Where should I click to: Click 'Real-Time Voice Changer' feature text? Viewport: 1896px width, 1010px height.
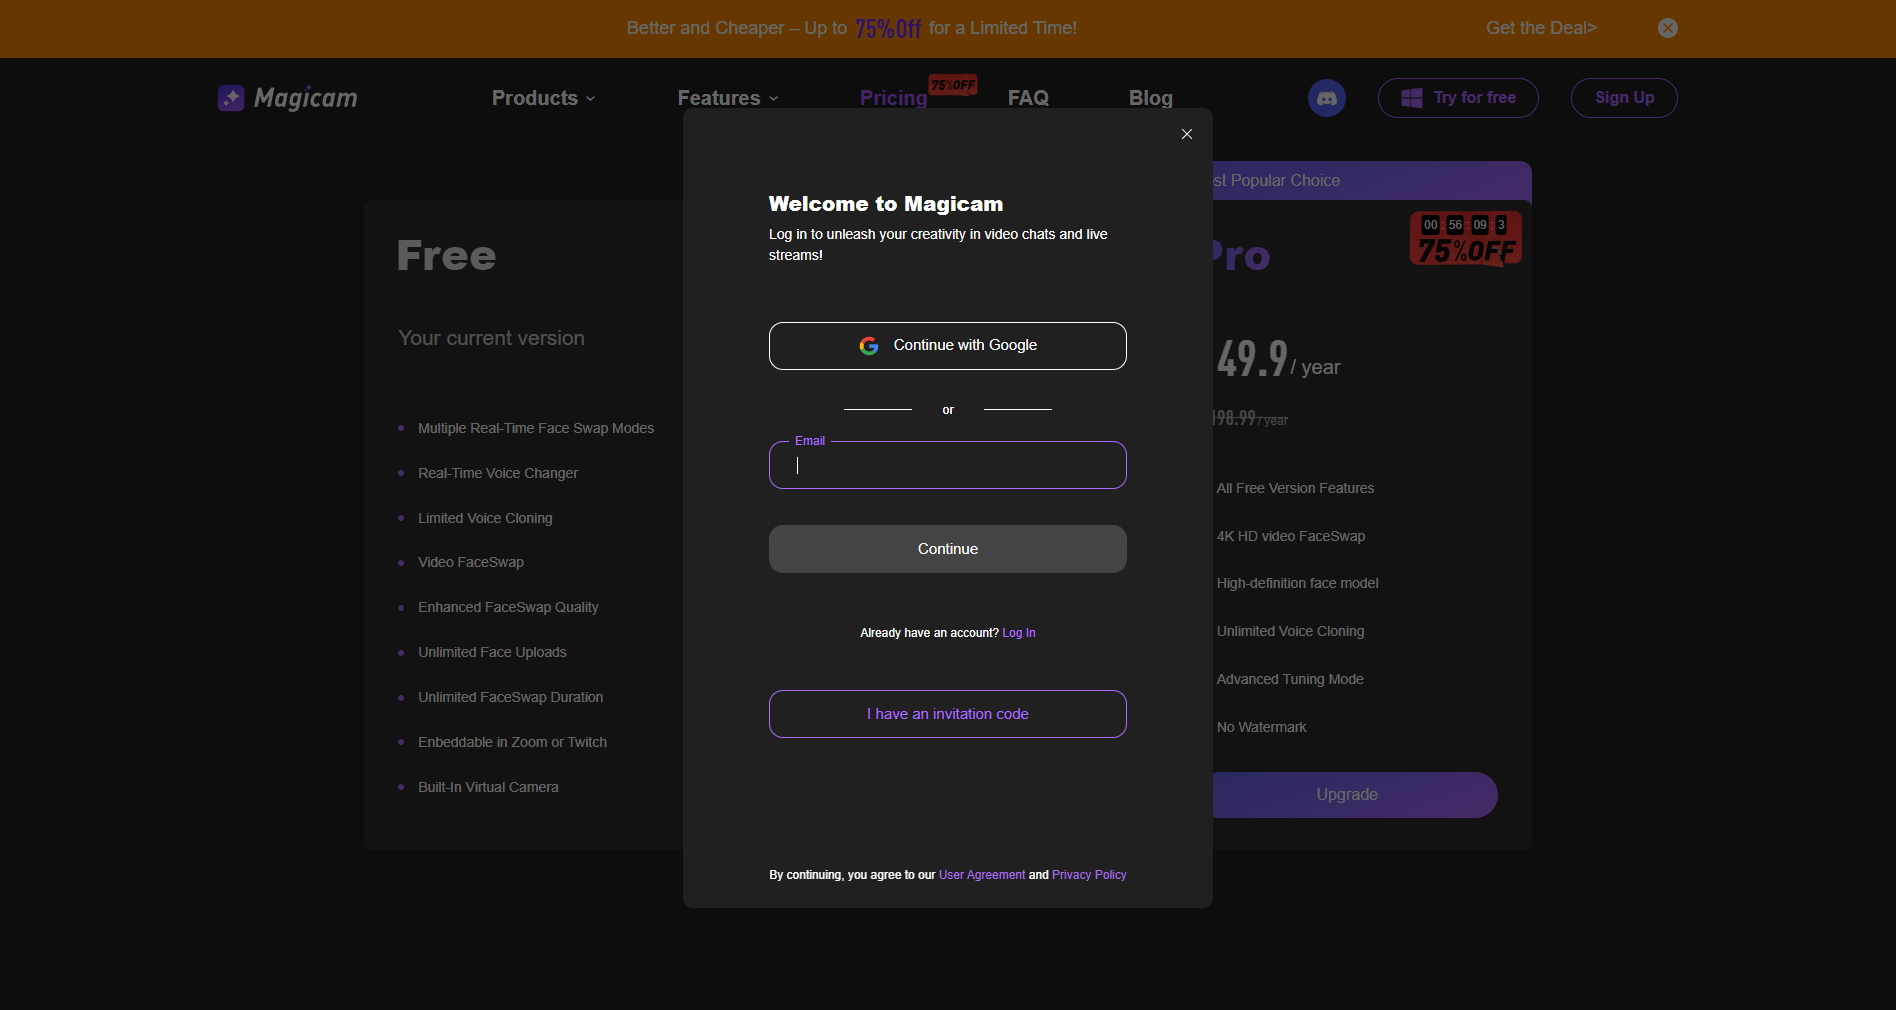[498, 473]
